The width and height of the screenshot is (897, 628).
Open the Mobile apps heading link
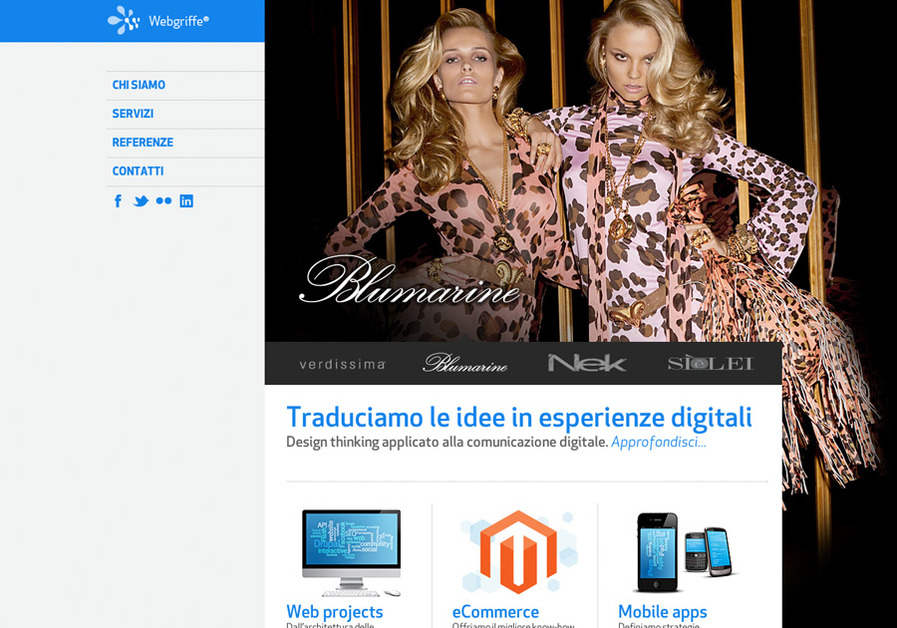[x=662, y=611]
